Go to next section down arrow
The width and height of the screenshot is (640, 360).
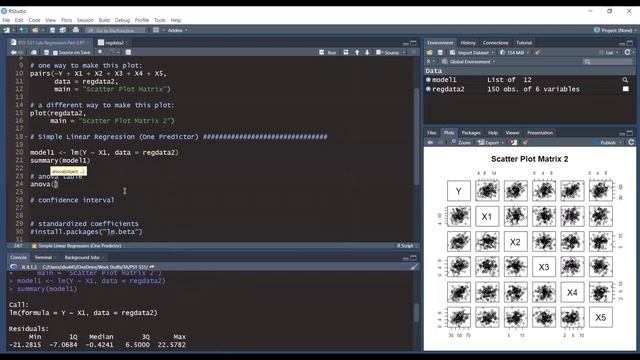pos(367,52)
